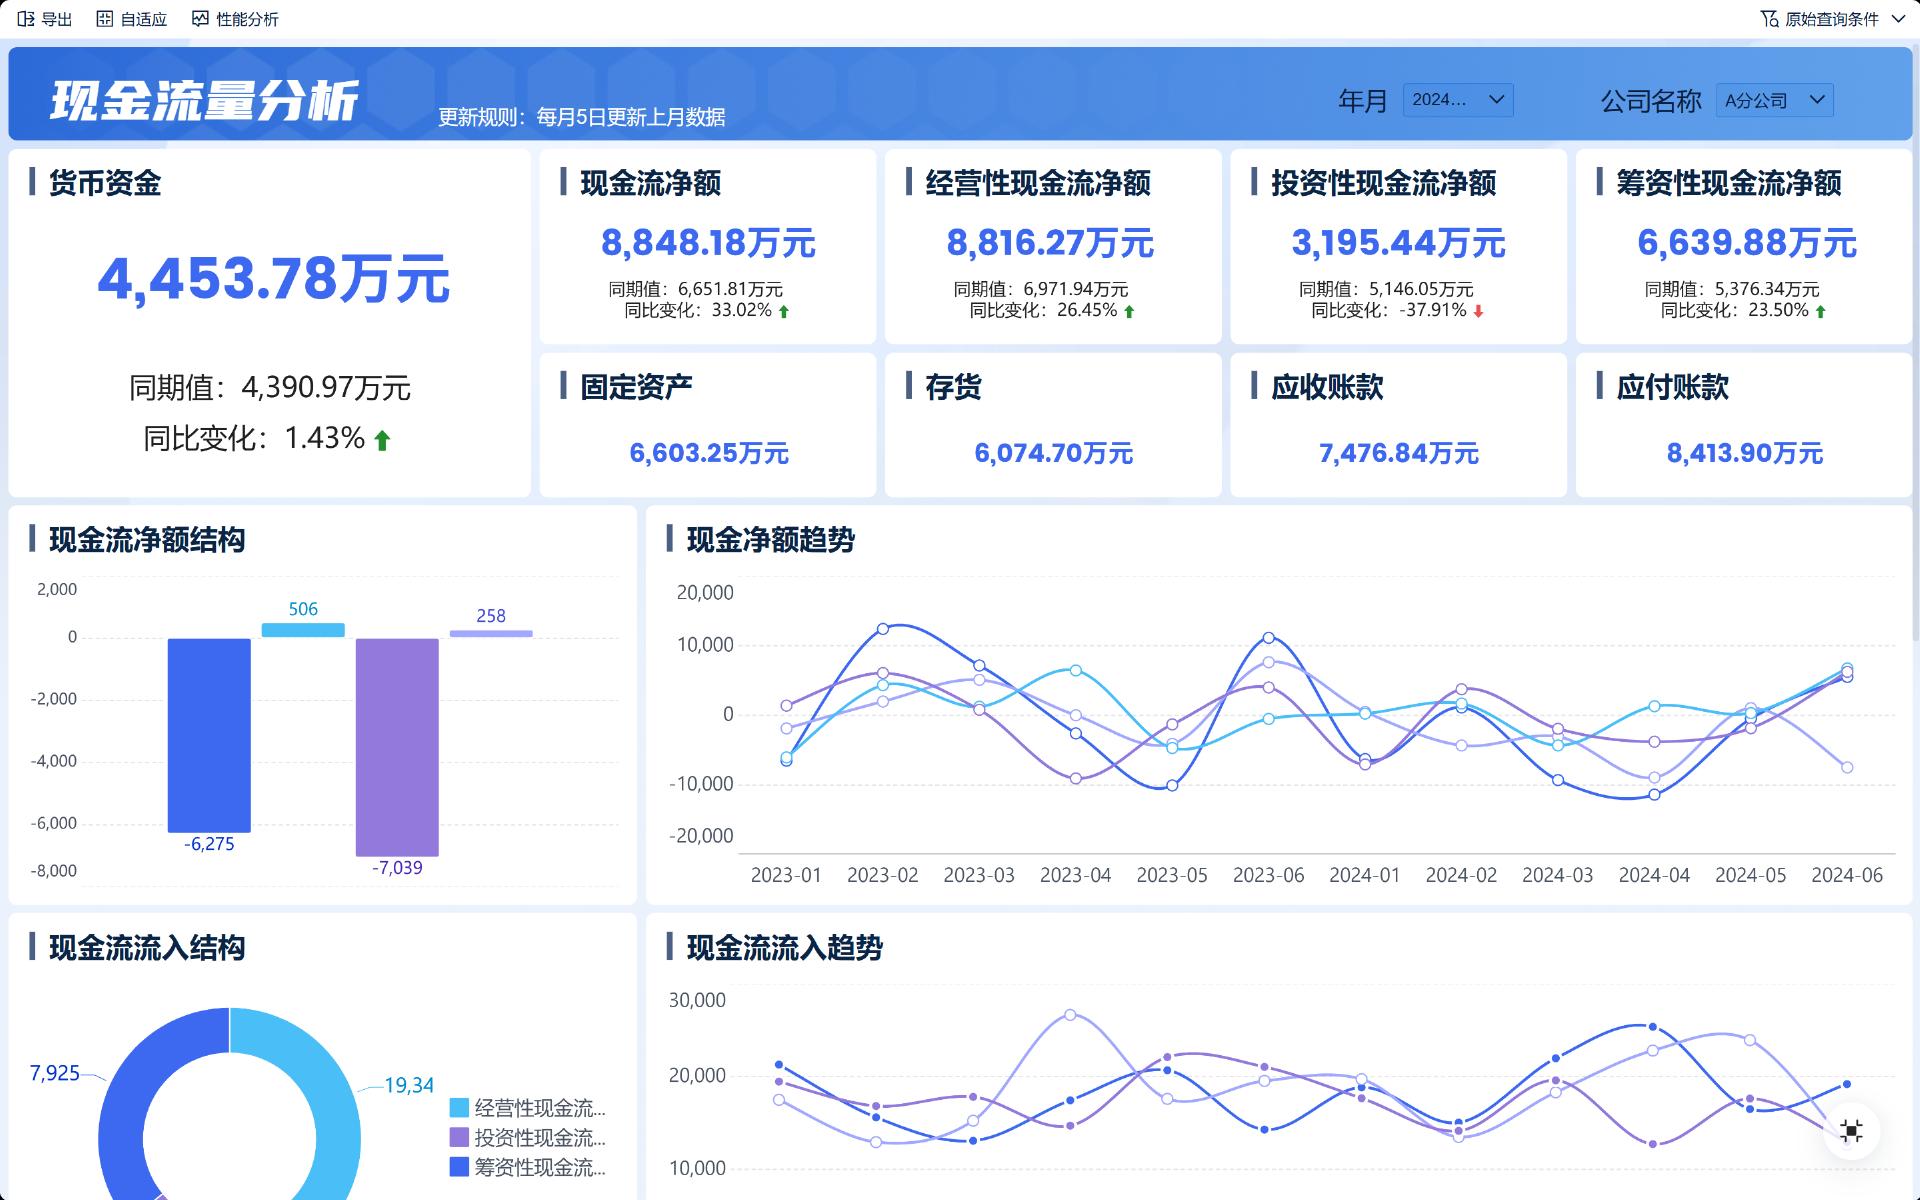The width and height of the screenshot is (1920, 1200).
Task: Click the 应收账款 card value
Action: (1398, 453)
